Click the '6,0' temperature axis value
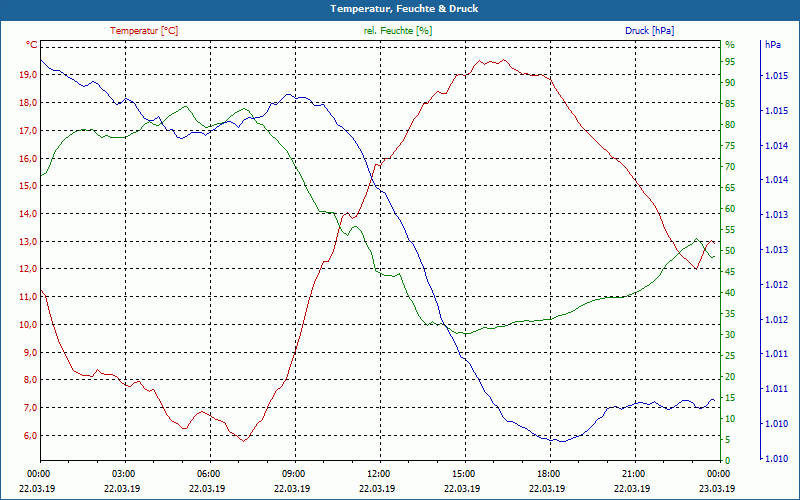This screenshot has height=500, width=800. pos(30,436)
